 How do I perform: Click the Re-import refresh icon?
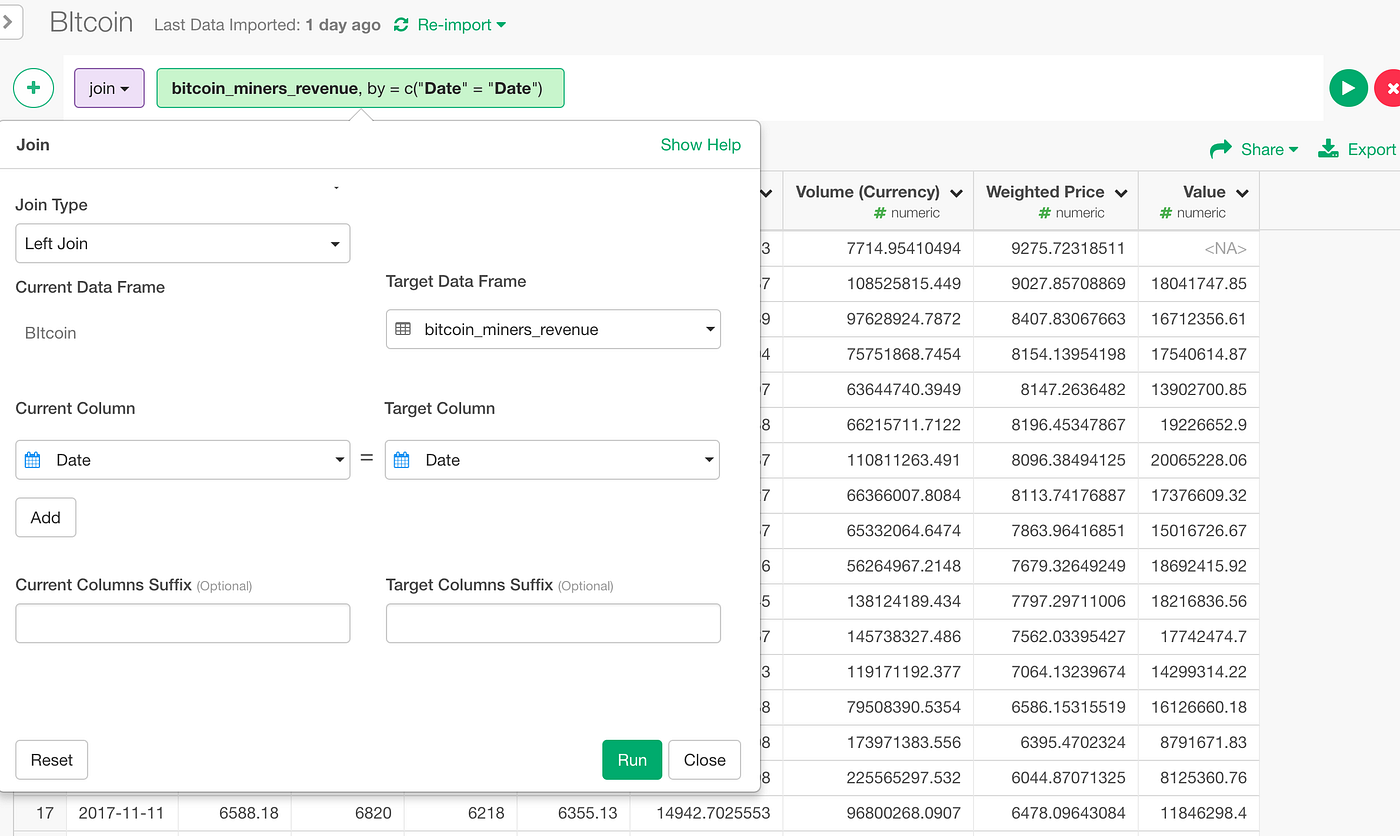(x=400, y=25)
